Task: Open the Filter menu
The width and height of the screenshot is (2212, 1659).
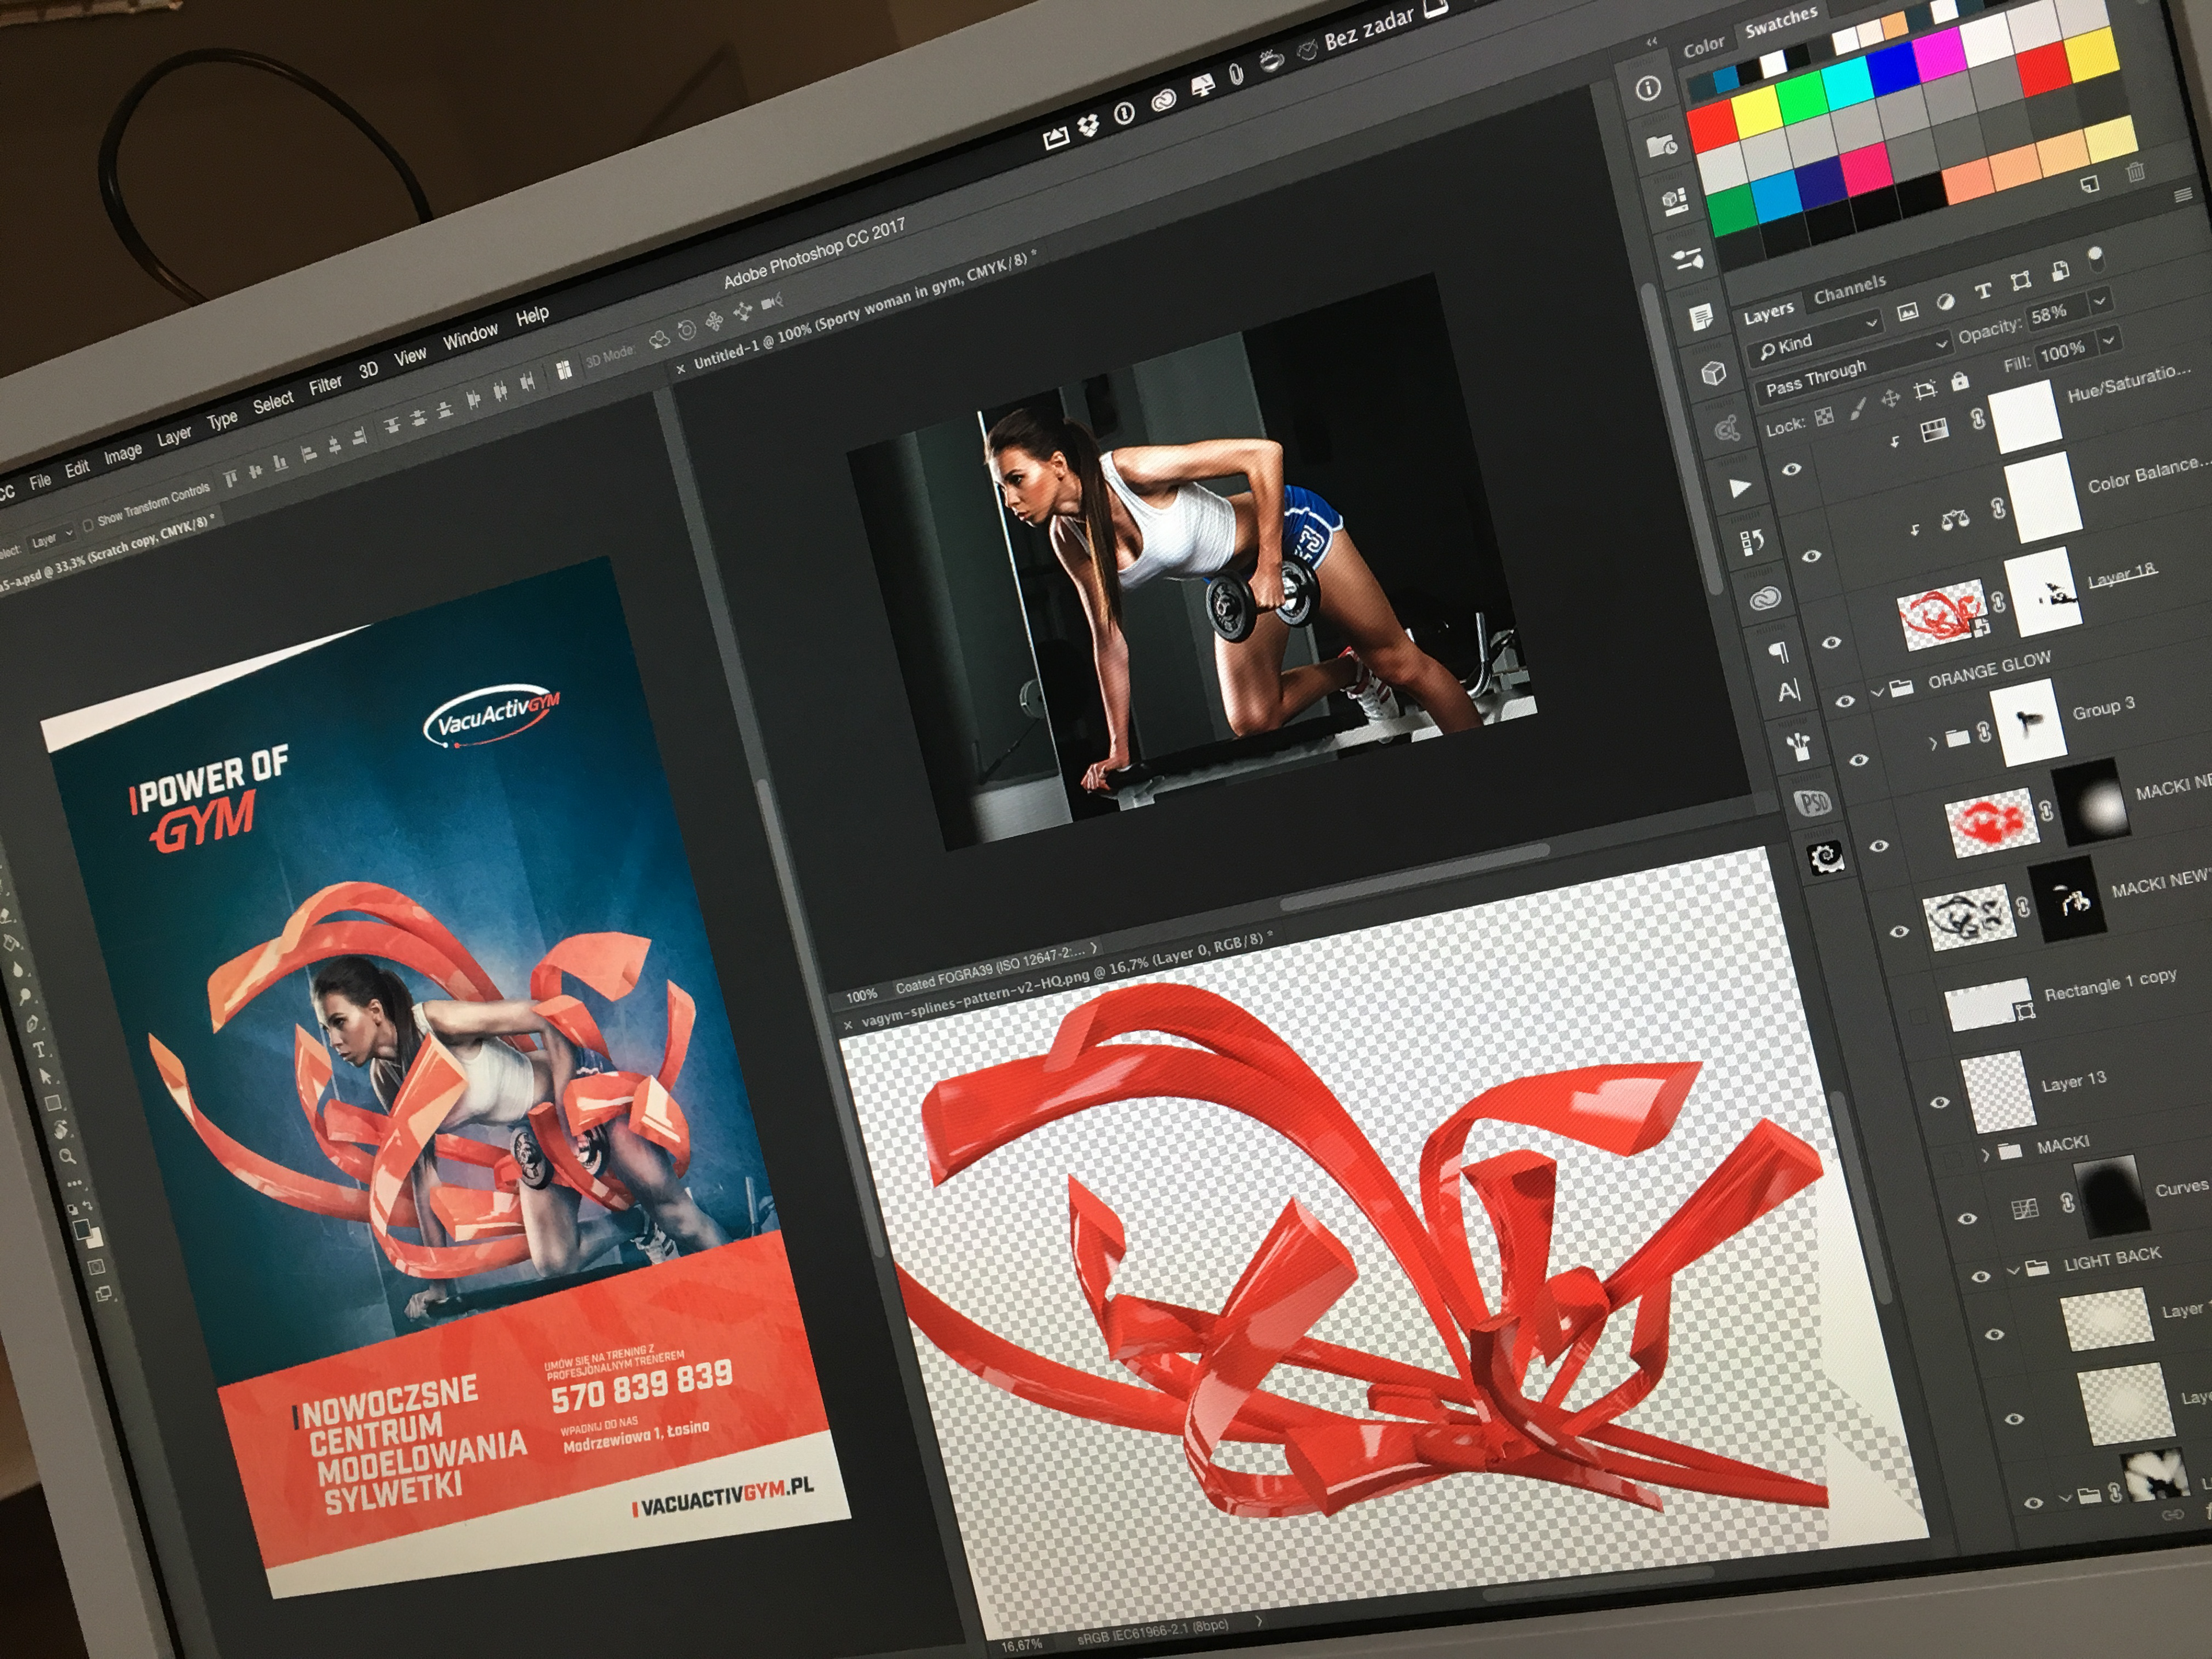Action: [x=325, y=386]
